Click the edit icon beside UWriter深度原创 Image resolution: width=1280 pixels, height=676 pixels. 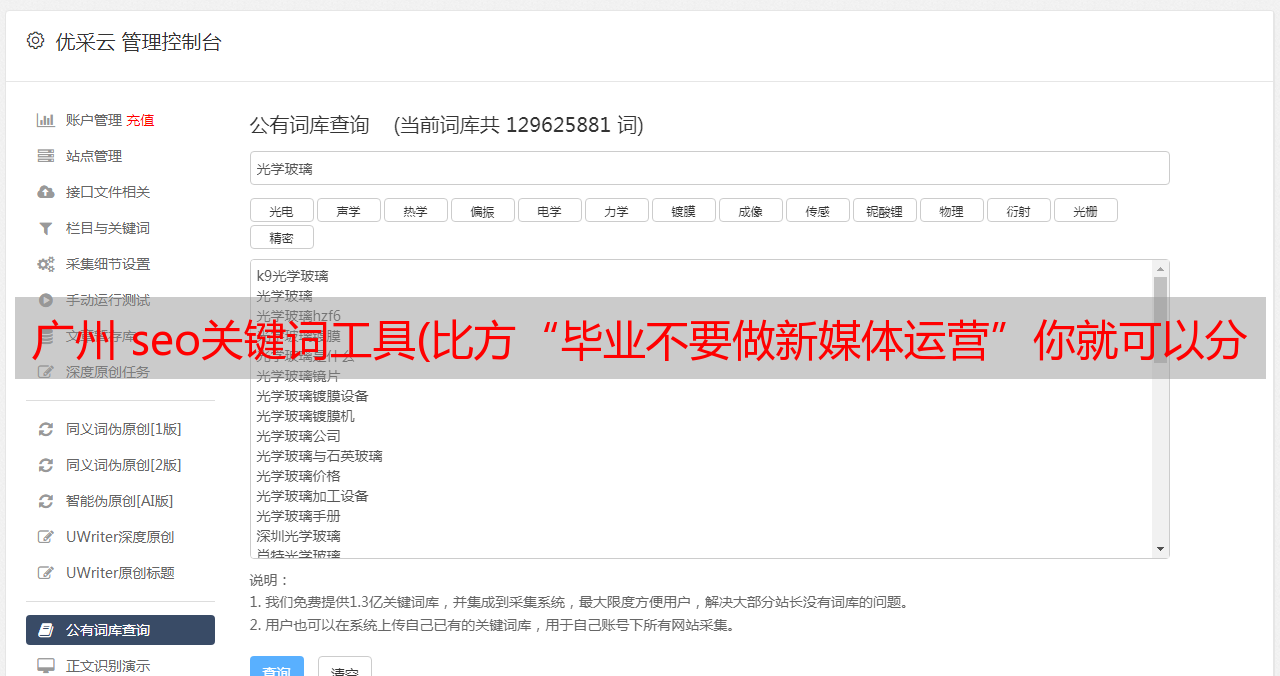(x=45, y=537)
